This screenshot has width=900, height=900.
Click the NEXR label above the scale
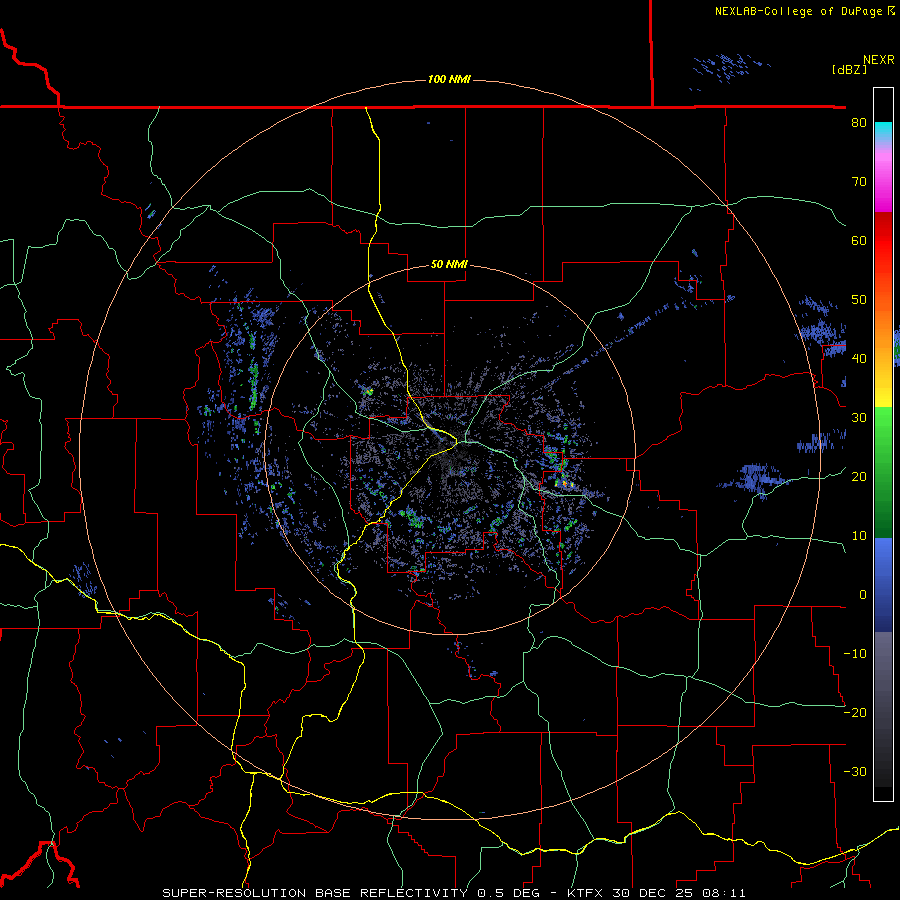[879, 60]
